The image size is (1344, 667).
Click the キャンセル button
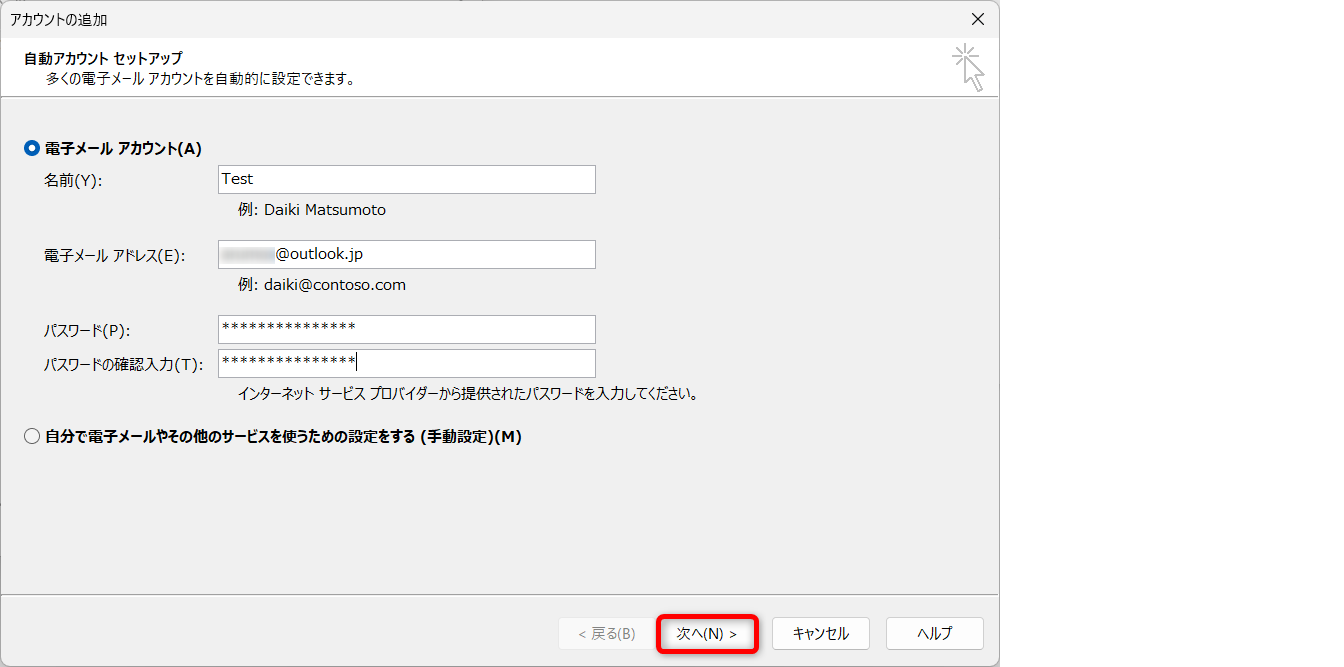[820, 634]
